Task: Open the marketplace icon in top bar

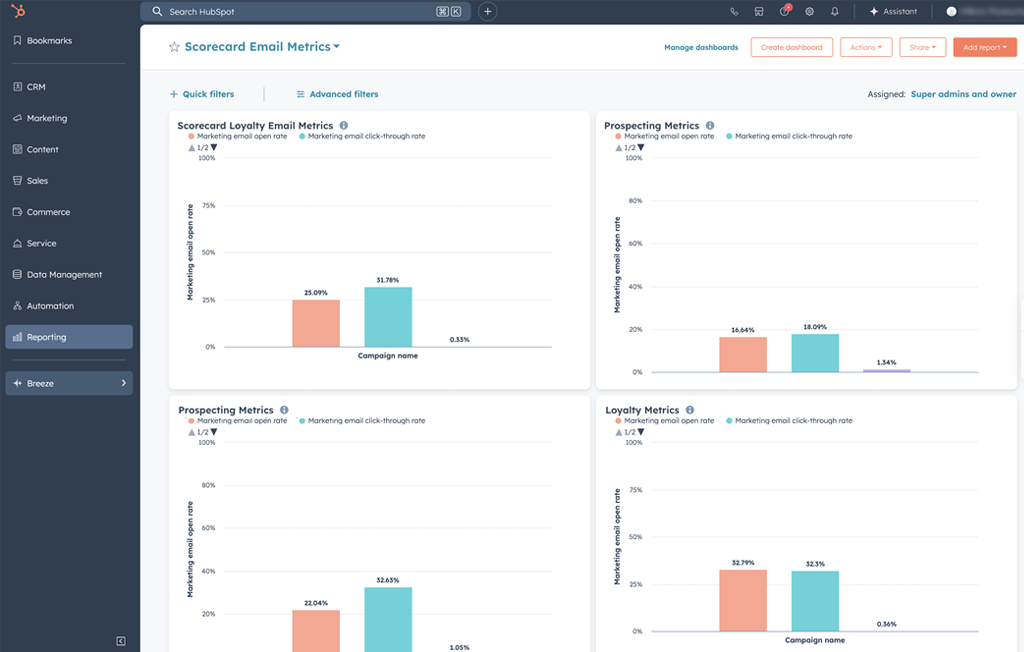Action: pos(759,12)
